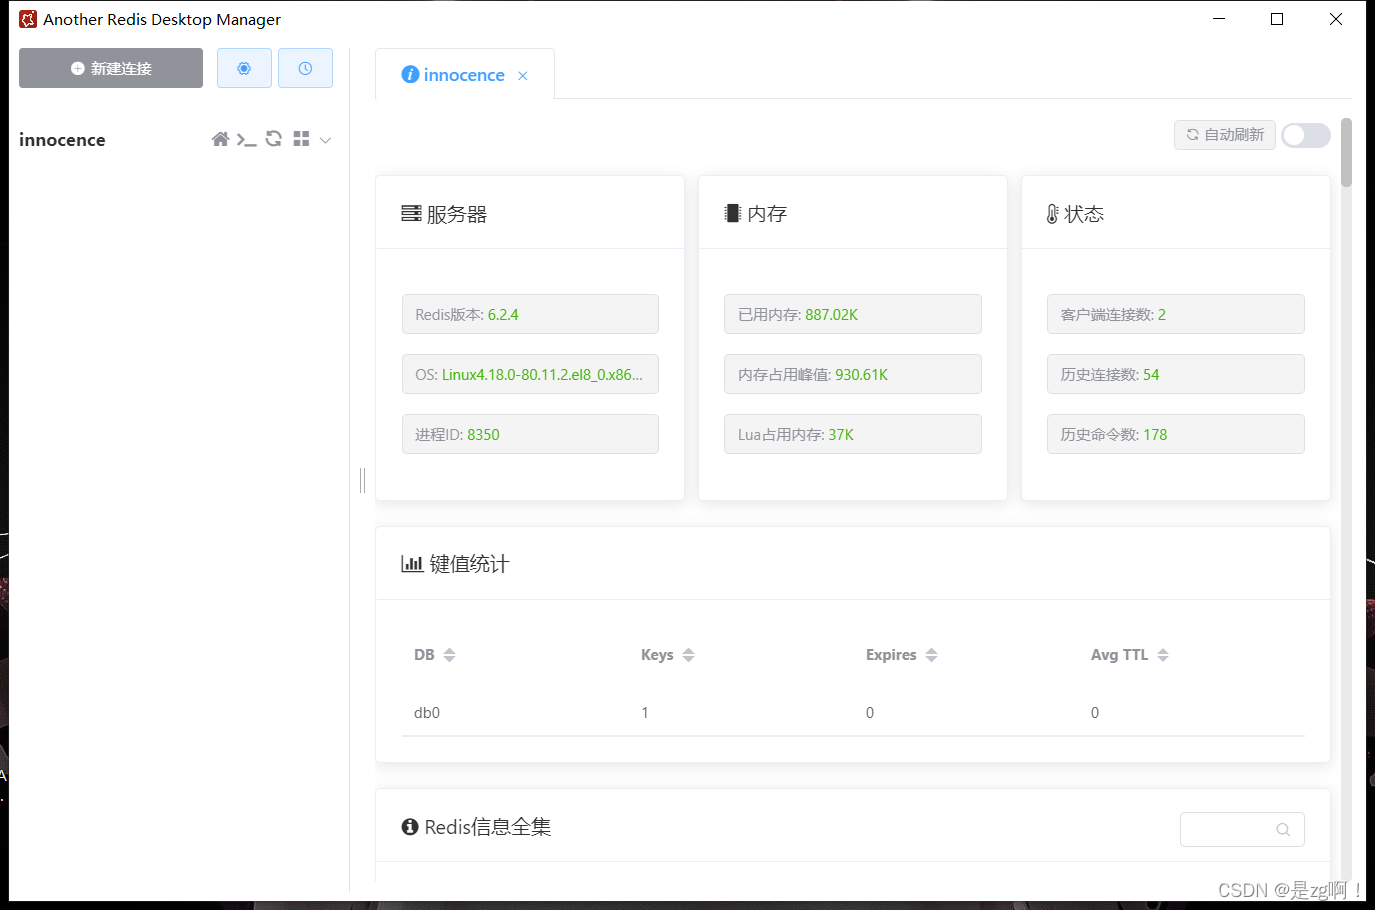Click the Redis信息全集 search field
1375x910 pixels.
click(1242, 829)
